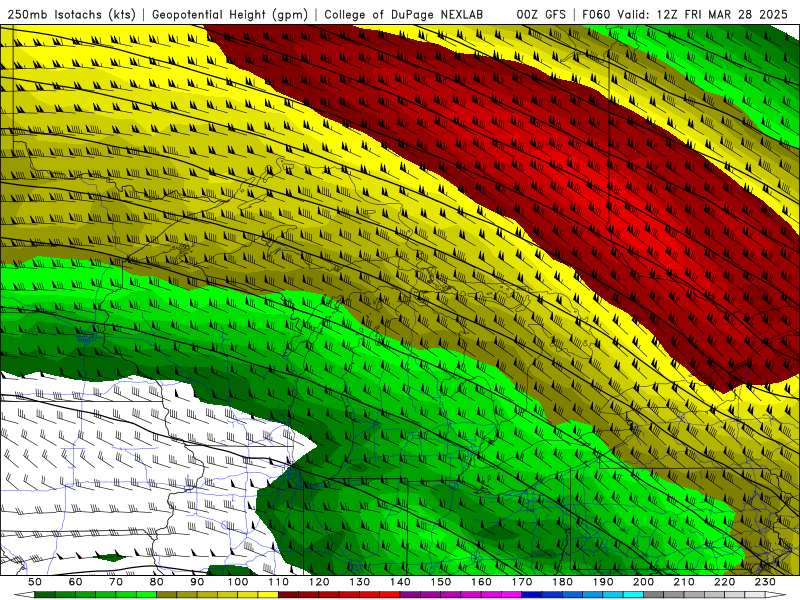Click the '250mb Isotachs (kts)' title text
Screen dimensions: 800x600
tap(71, 15)
